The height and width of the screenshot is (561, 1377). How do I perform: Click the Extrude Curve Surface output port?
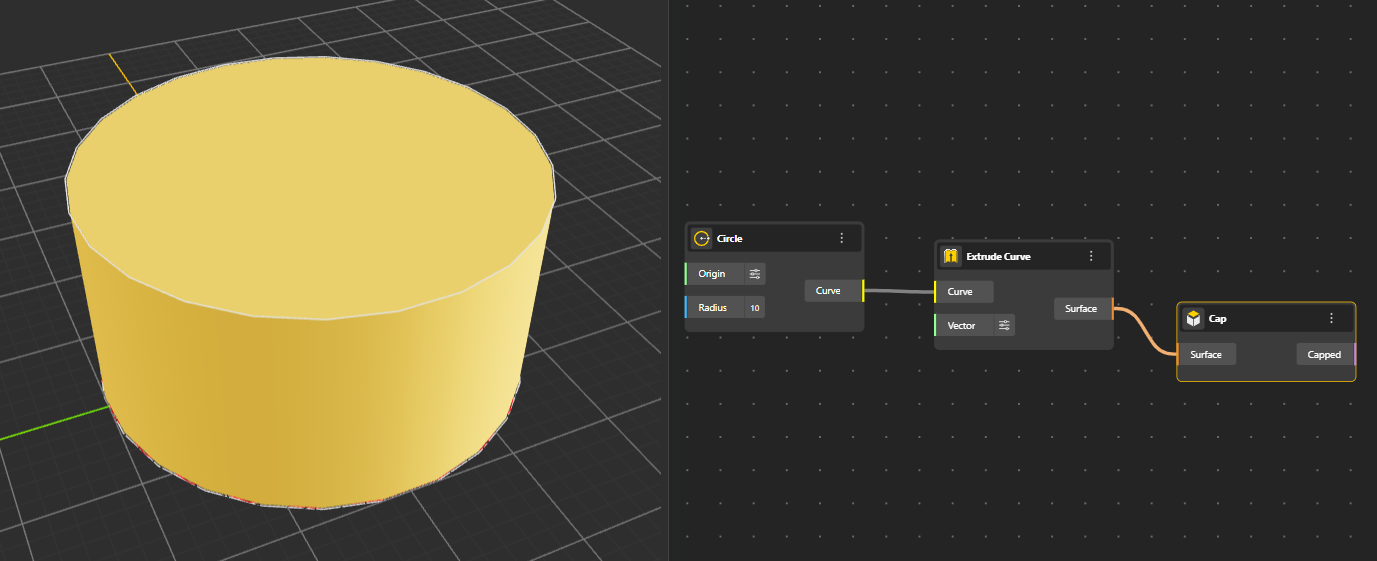(x=1111, y=309)
